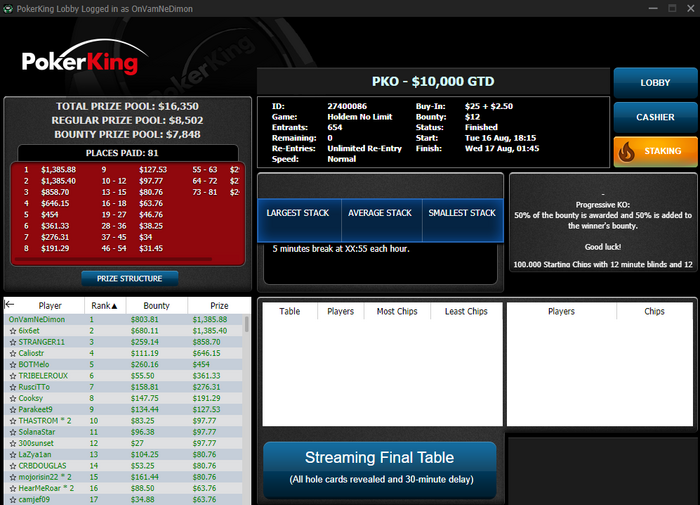Sort player list by Player column

[x=50, y=305]
